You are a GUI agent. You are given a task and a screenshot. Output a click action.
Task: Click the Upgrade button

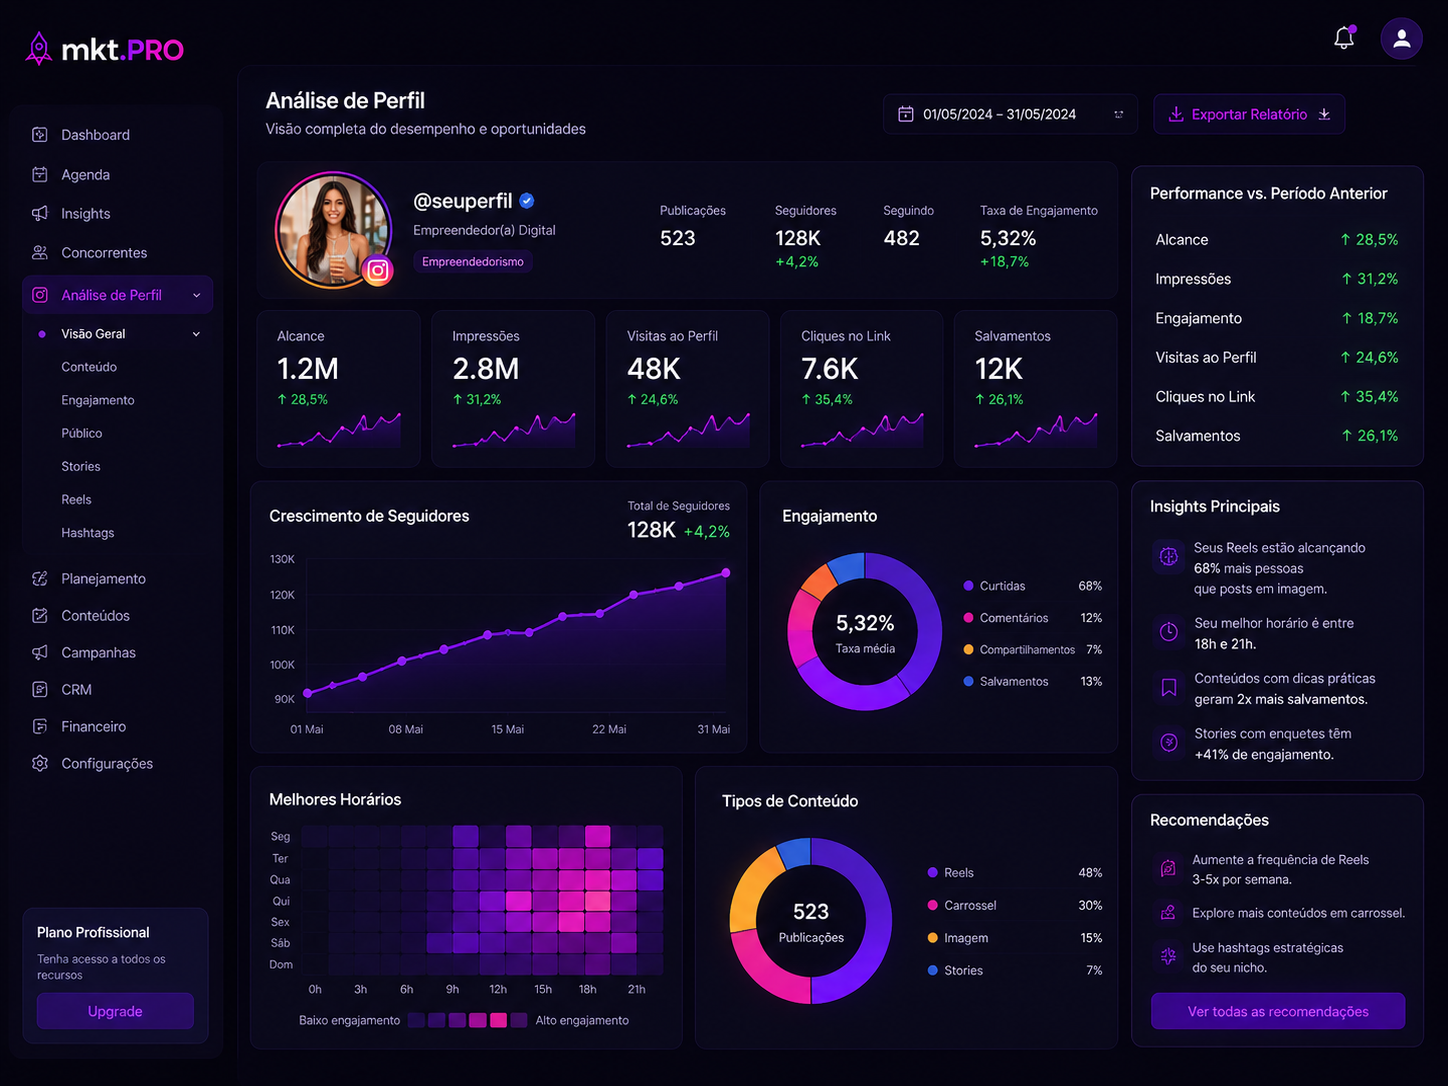click(115, 1011)
